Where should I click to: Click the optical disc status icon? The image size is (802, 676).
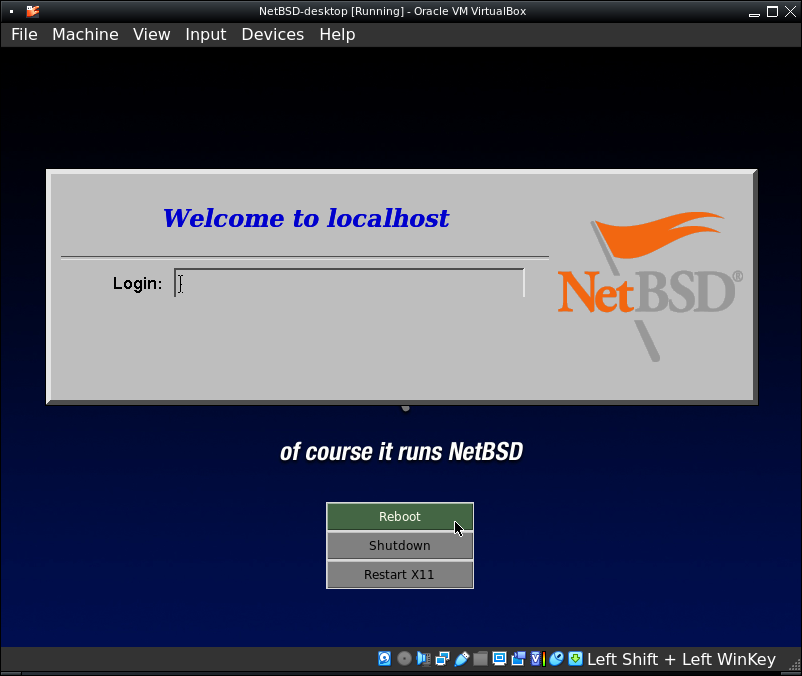(x=404, y=659)
